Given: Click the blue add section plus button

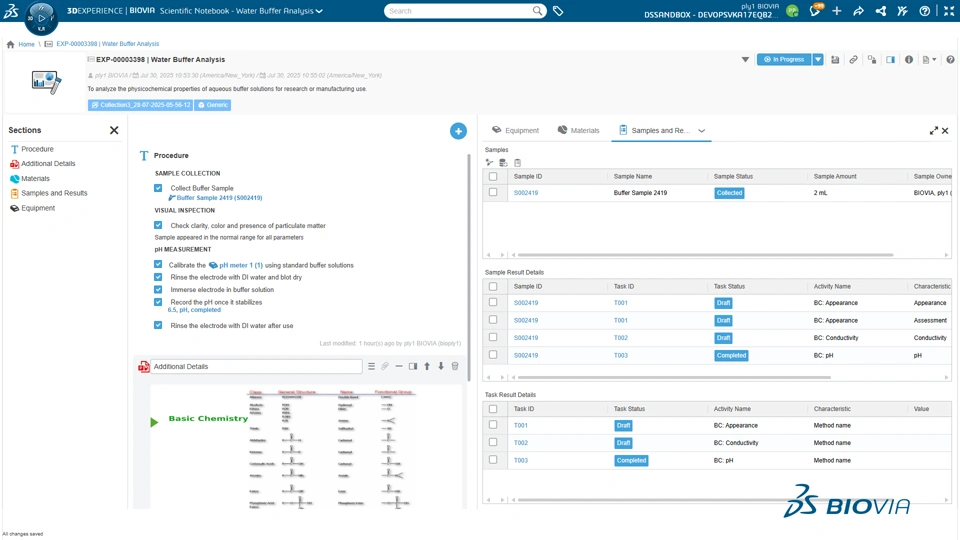Looking at the screenshot, I should point(458,131).
